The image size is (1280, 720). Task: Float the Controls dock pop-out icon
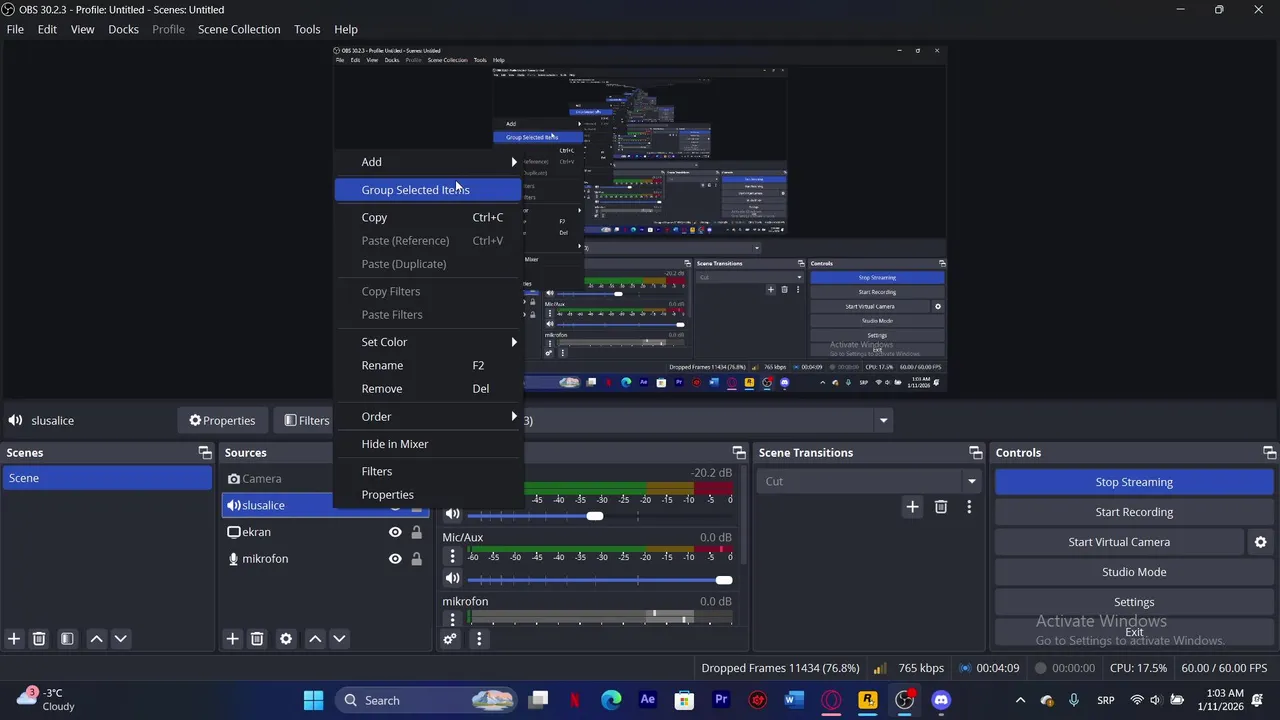(1269, 453)
